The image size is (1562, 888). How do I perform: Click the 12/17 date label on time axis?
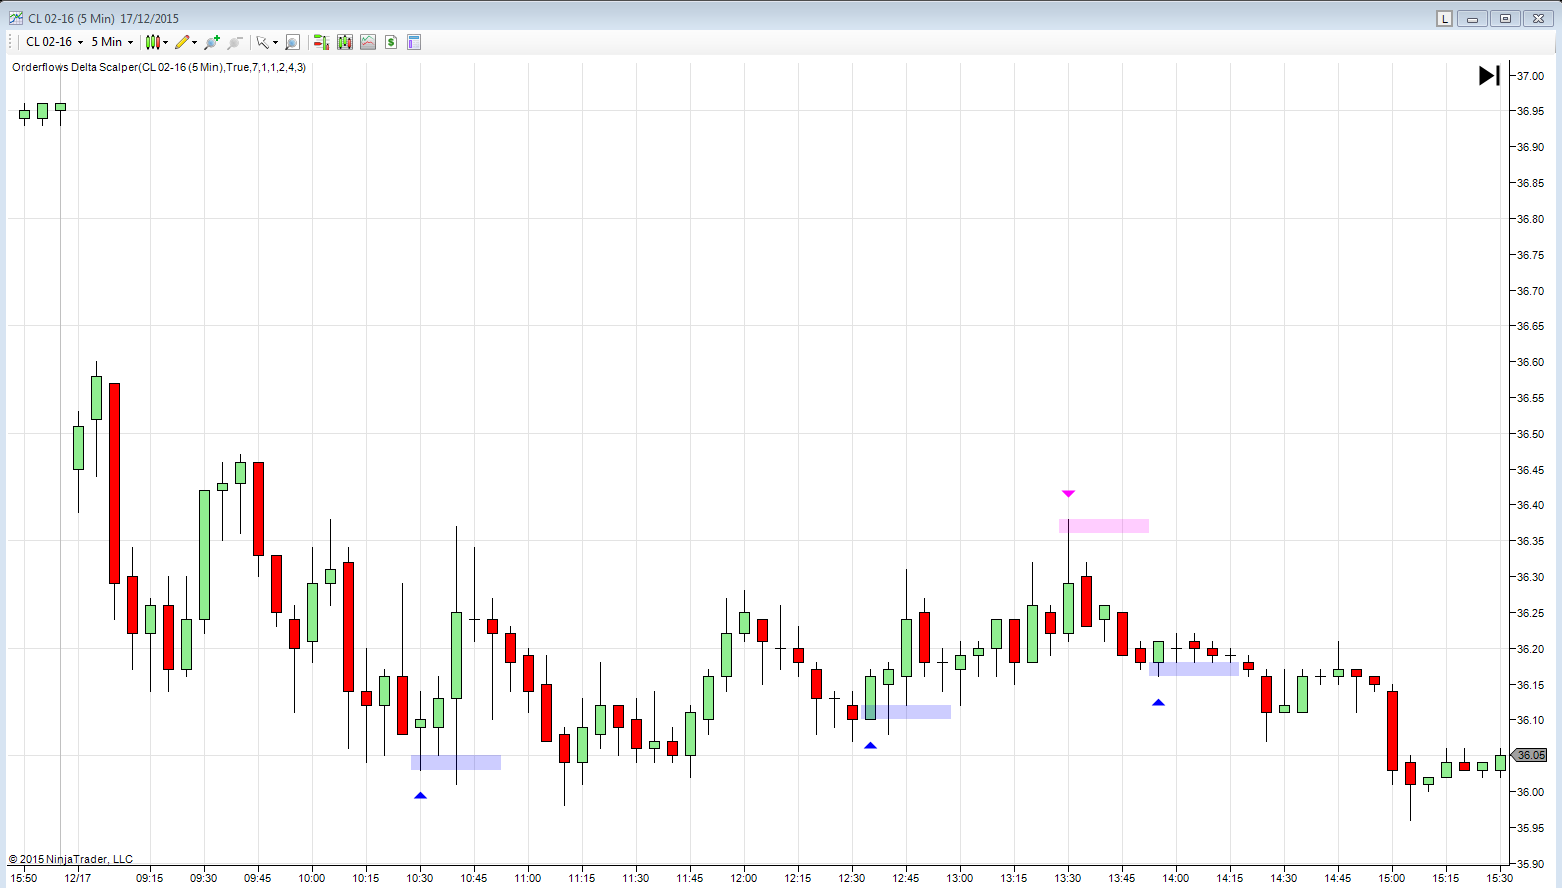78,878
